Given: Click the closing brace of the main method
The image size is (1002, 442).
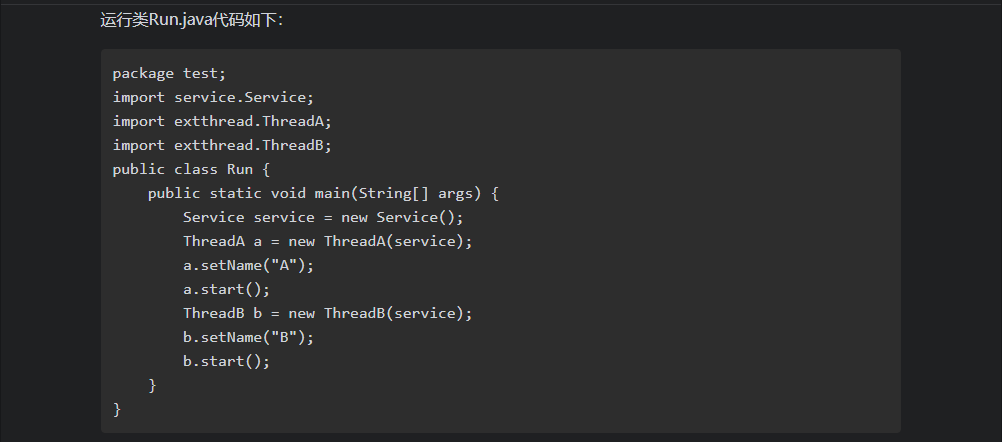Looking at the screenshot, I should tap(152, 386).
